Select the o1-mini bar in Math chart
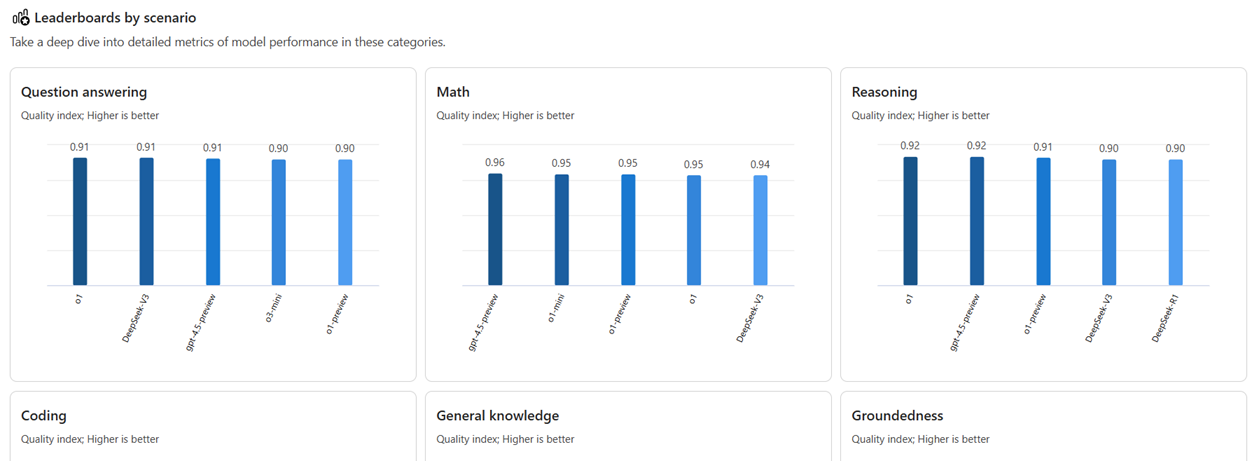1252x461 pixels. 562,230
